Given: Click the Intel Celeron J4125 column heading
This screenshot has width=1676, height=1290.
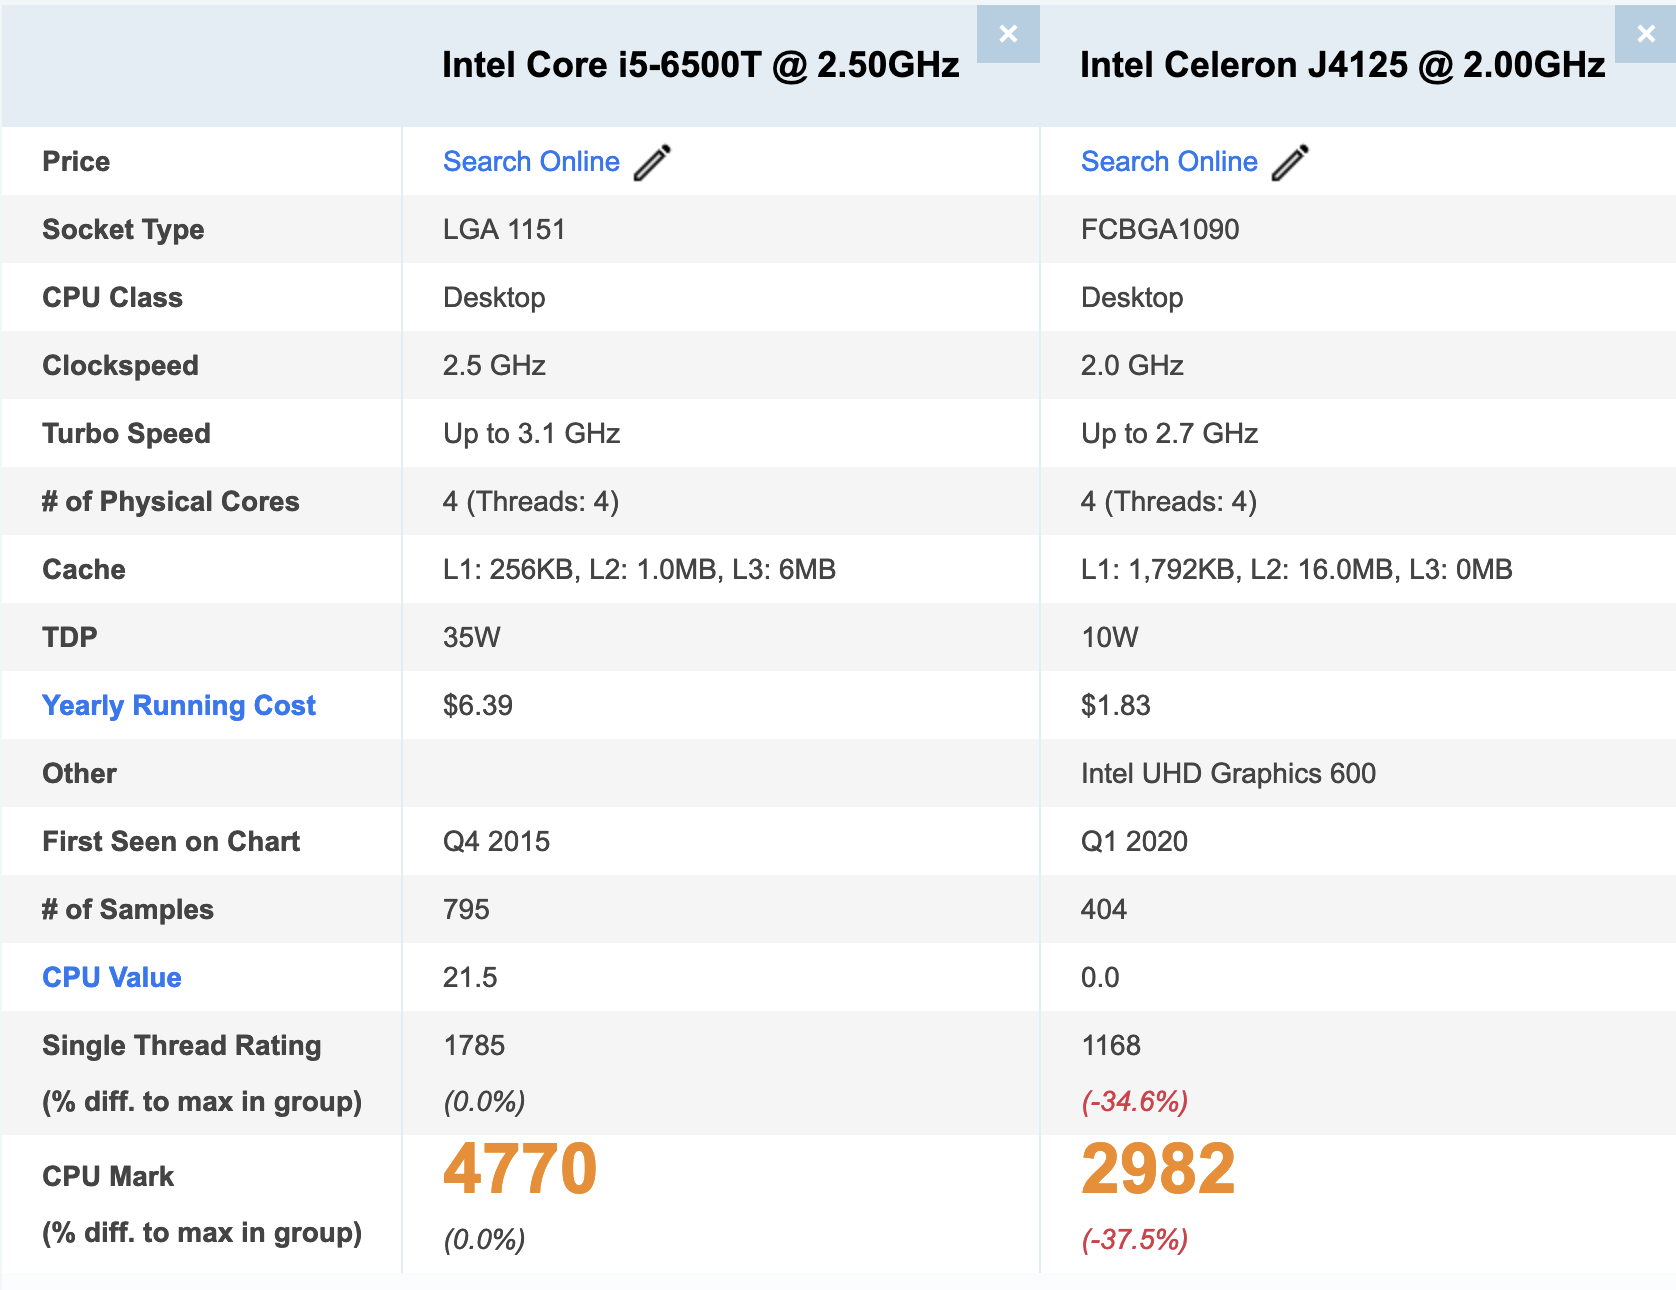Looking at the screenshot, I should coord(1342,65).
